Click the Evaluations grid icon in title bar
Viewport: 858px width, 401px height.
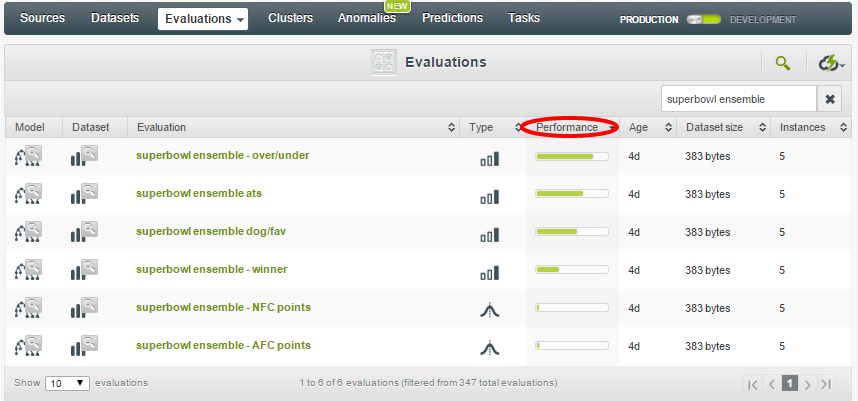(x=385, y=62)
